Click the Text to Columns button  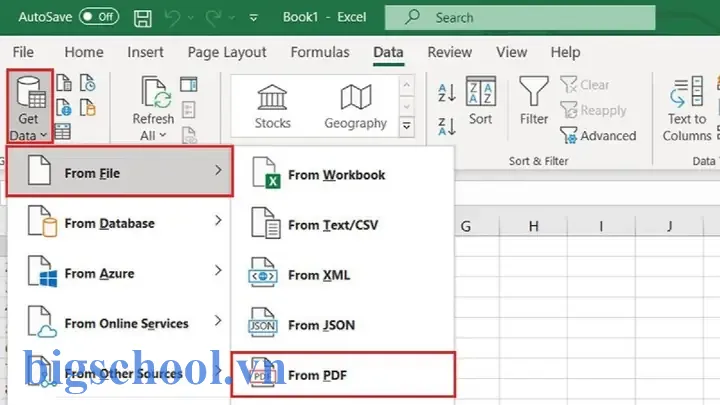pyautogui.click(x=687, y=109)
